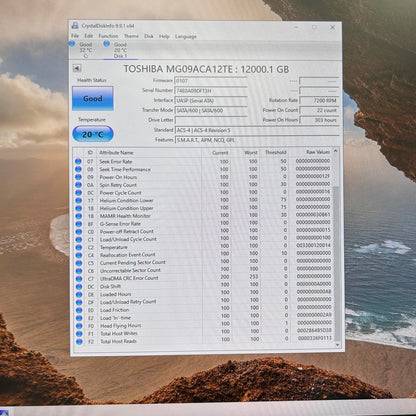Open the Disk menu
Viewport: 416px width, 416px height.
click(x=149, y=36)
